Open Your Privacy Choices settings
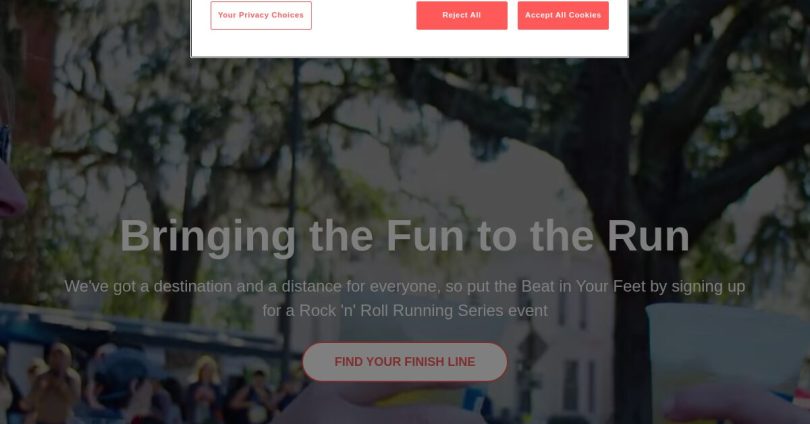The height and width of the screenshot is (424, 810). 261,15
